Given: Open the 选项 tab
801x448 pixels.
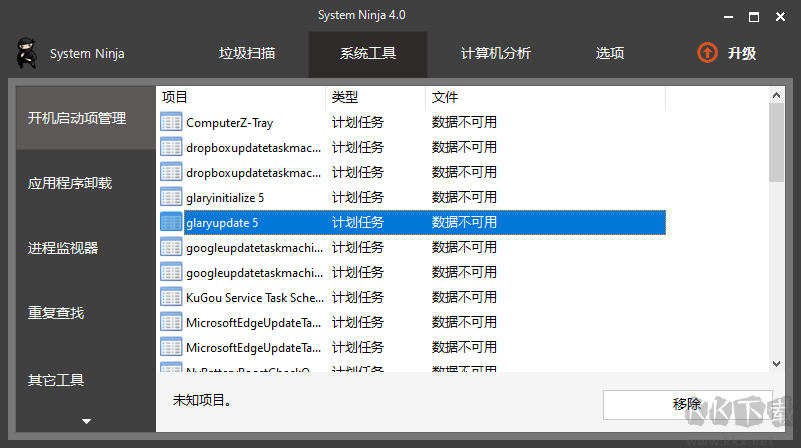Looking at the screenshot, I should tap(610, 54).
